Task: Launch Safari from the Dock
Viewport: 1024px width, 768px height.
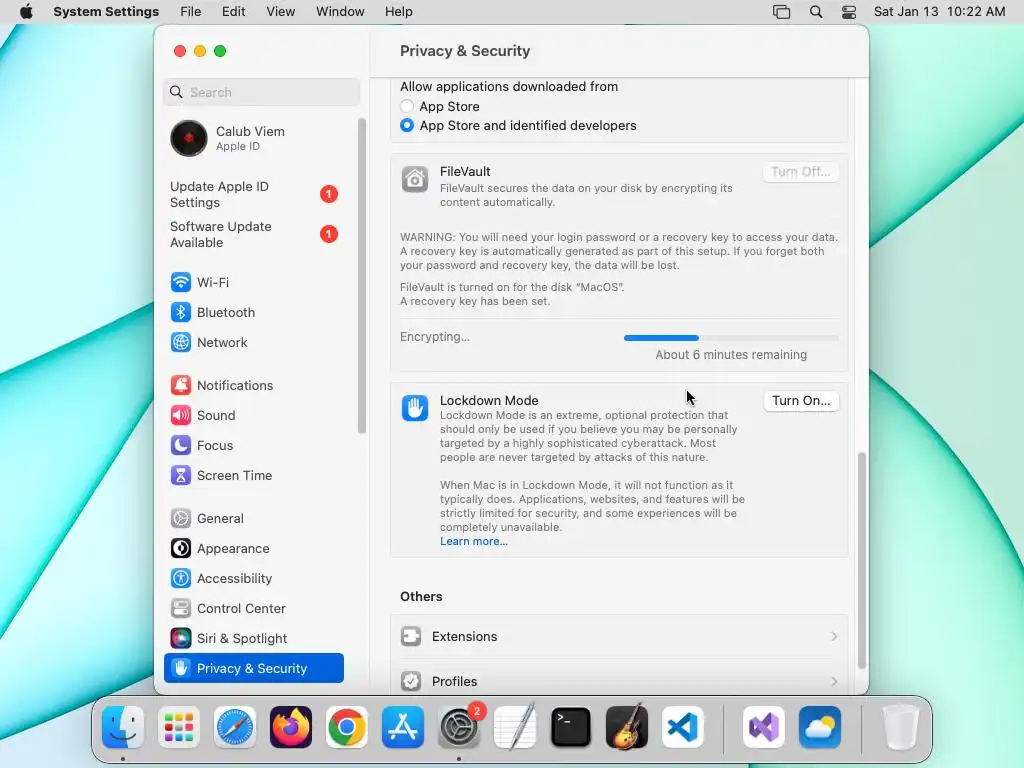Action: (x=235, y=727)
